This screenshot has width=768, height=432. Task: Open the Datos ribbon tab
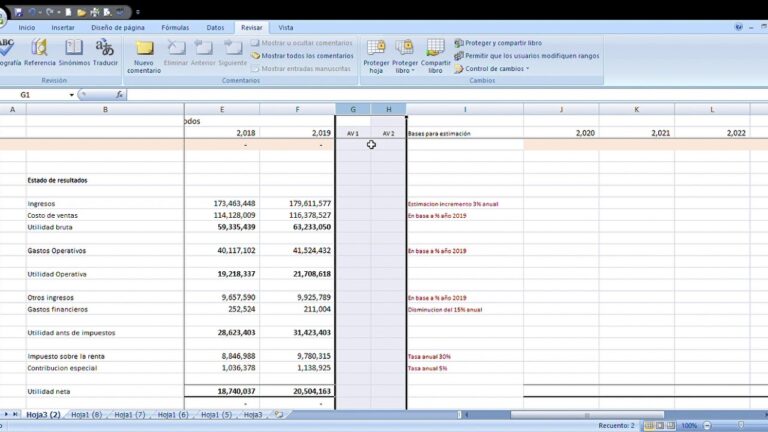click(215, 27)
